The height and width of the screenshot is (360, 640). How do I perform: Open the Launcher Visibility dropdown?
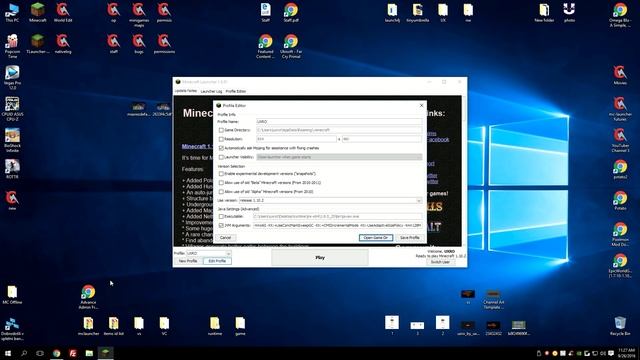(x=339, y=157)
